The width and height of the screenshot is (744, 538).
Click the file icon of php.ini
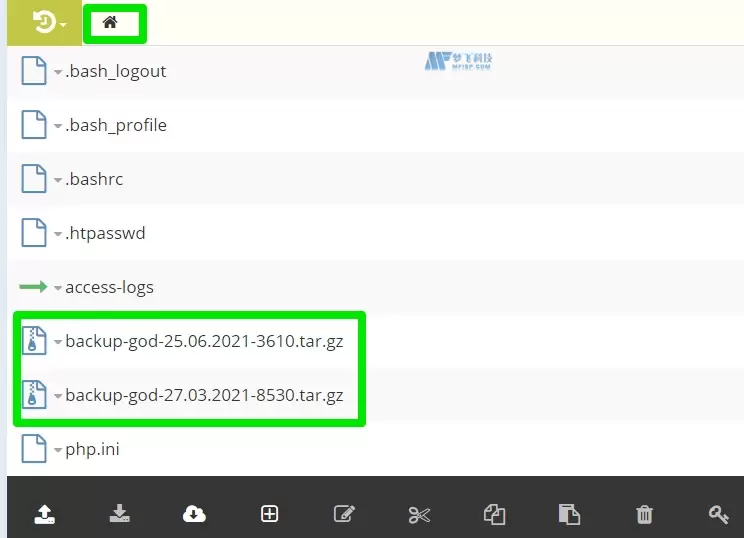[34, 448]
